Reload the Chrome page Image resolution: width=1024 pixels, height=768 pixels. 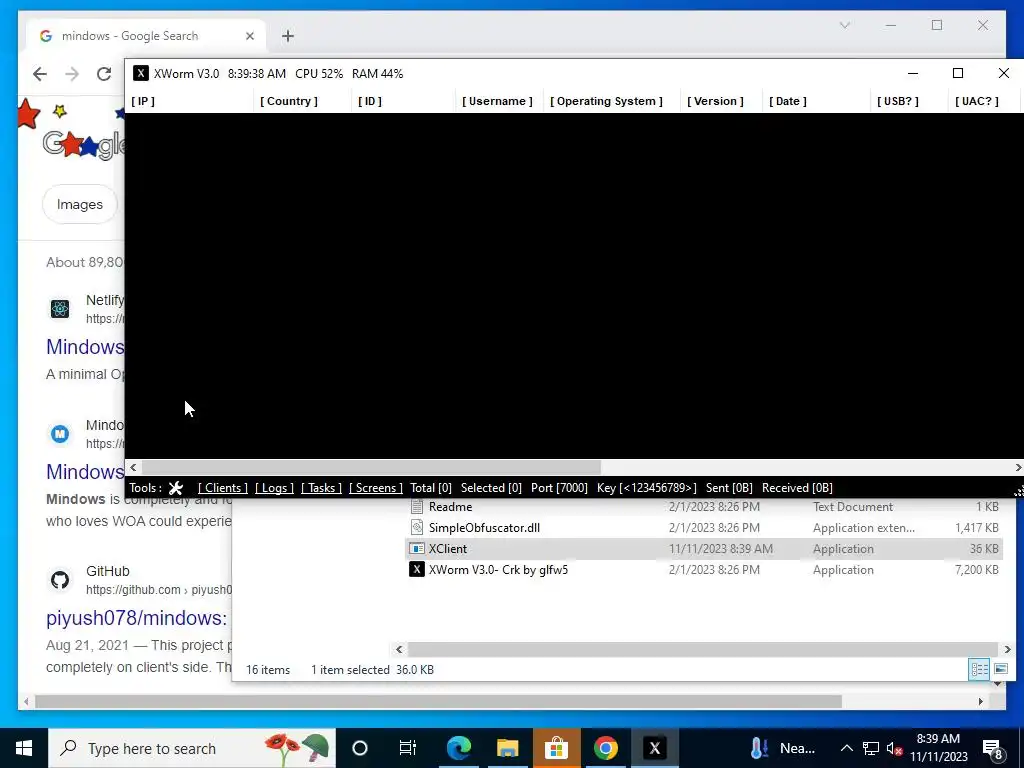(104, 74)
